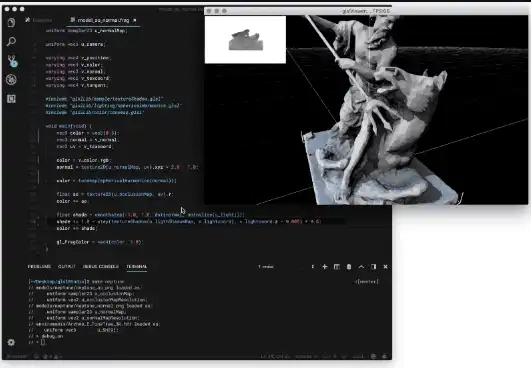Click the 'varying vec3 v_normal;' line
This screenshot has width=531, height=368.
76,71
